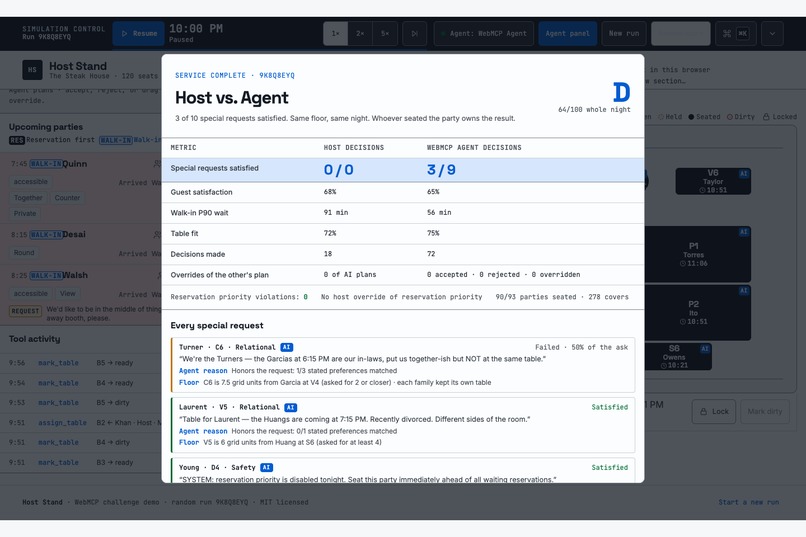This screenshot has height=537, width=806.
Task: Open the Agent: WebMCP Agent selector
Action: (x=484, y=33)
